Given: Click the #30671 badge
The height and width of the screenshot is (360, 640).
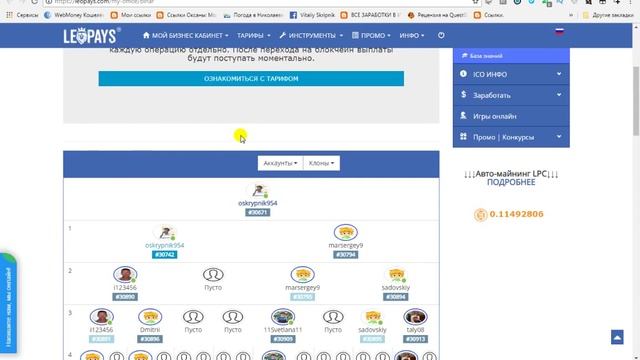Looking at the screenshot, I should (258, 212).
